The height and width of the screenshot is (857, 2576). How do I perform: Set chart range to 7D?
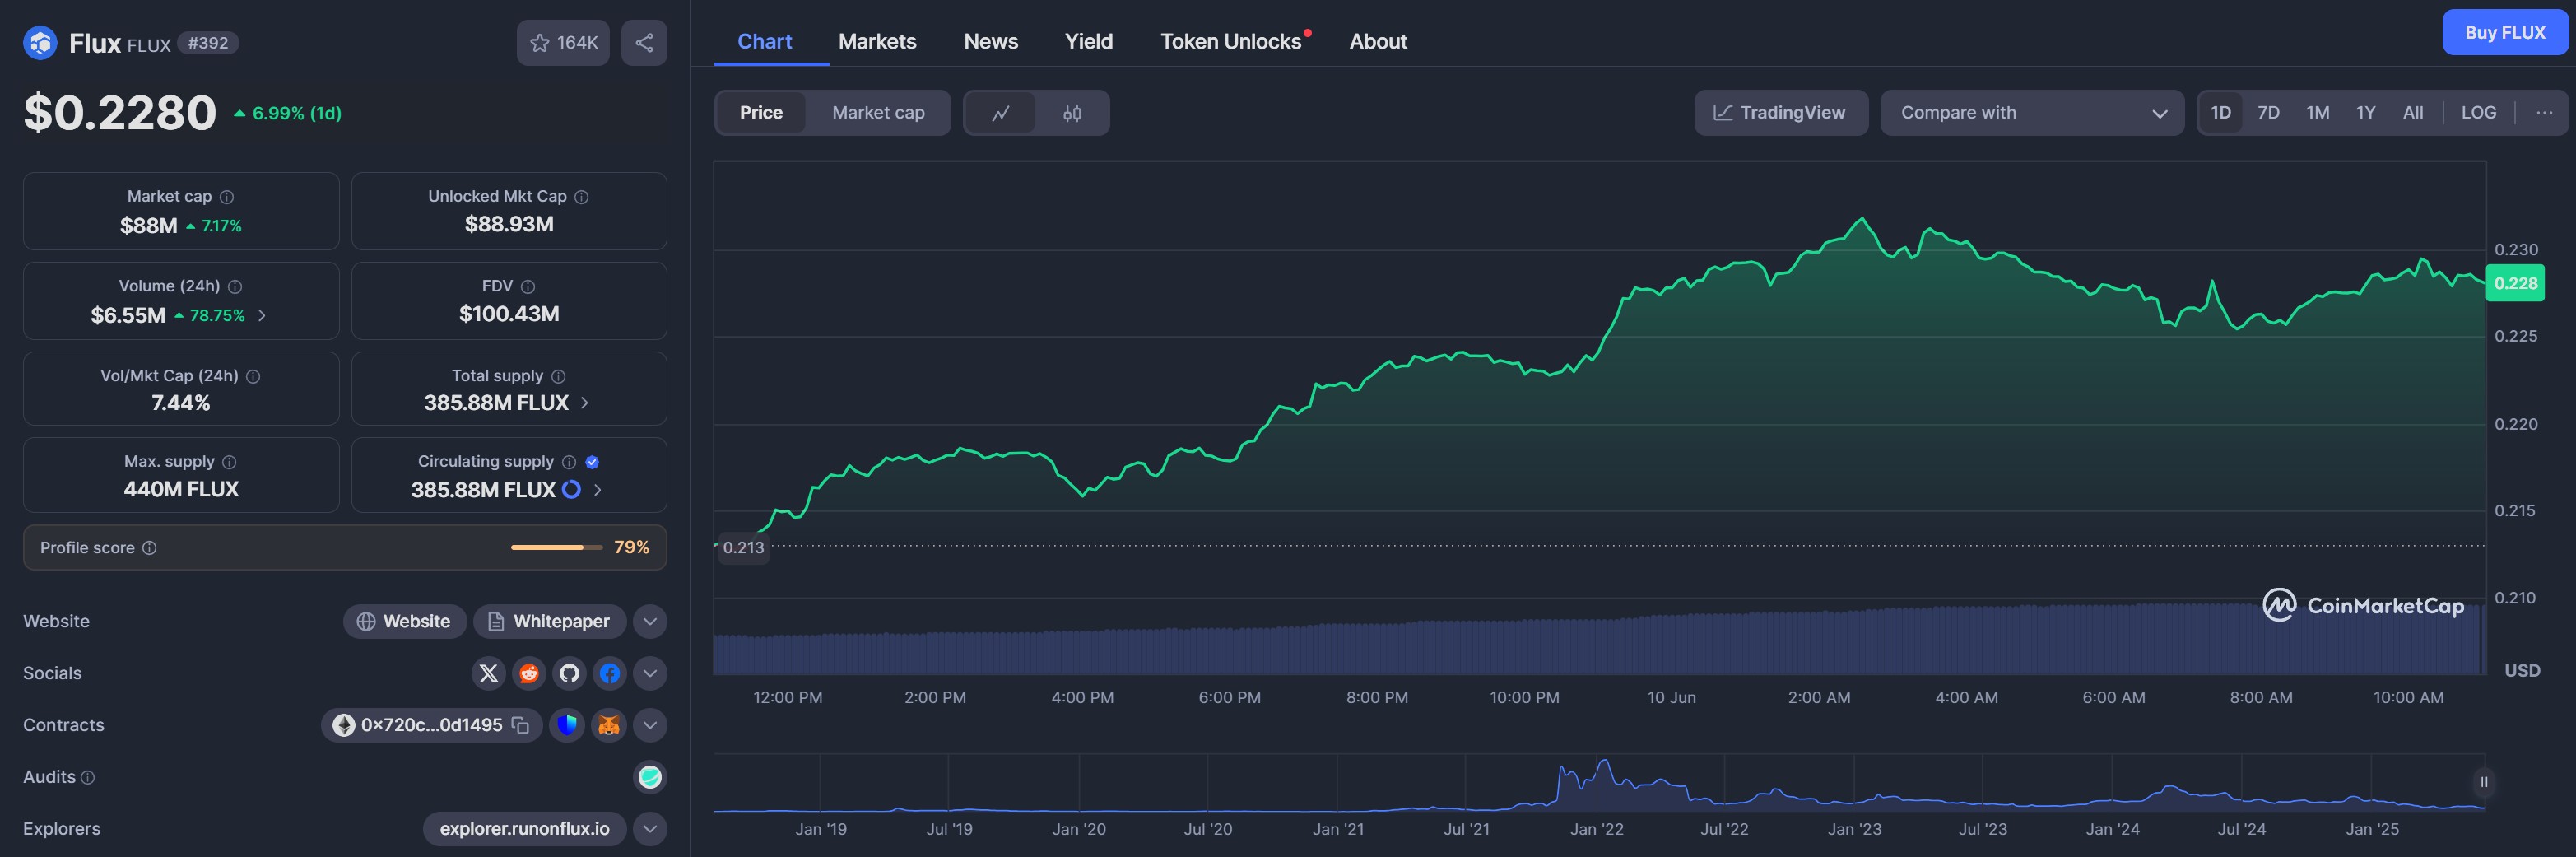[2268, 113]
